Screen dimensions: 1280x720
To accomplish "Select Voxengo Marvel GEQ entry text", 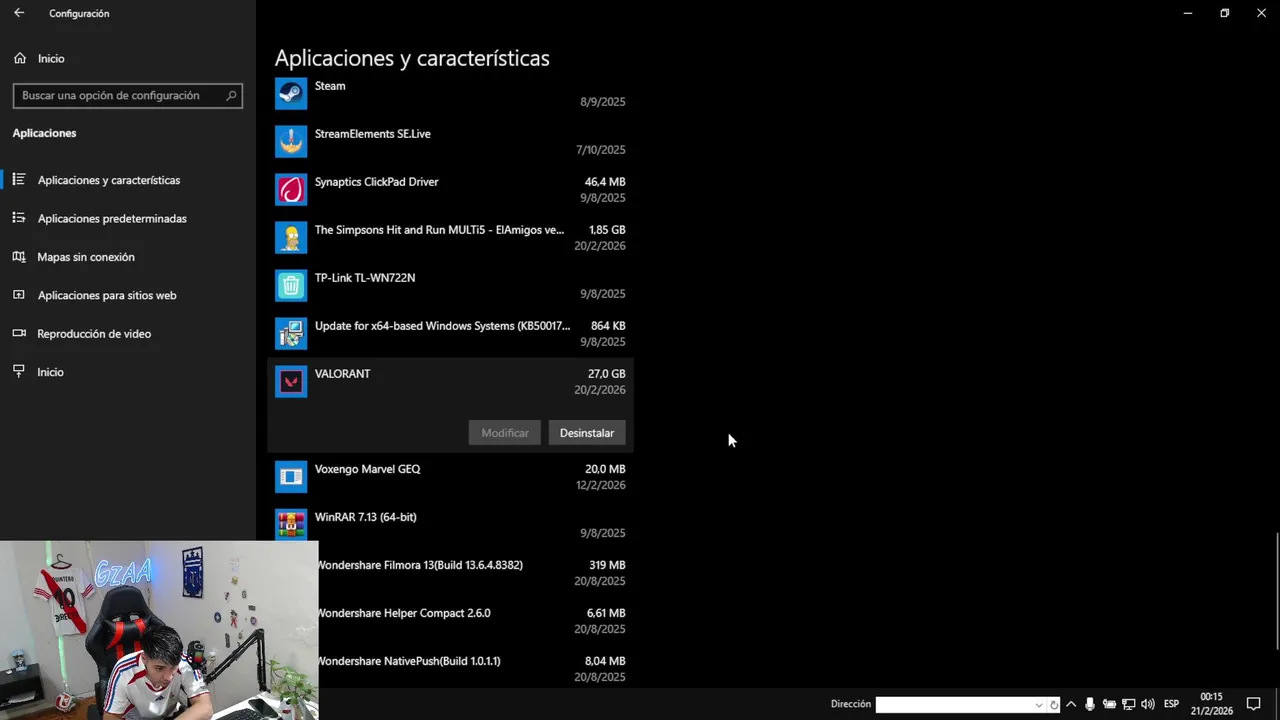I will point(367,469).
